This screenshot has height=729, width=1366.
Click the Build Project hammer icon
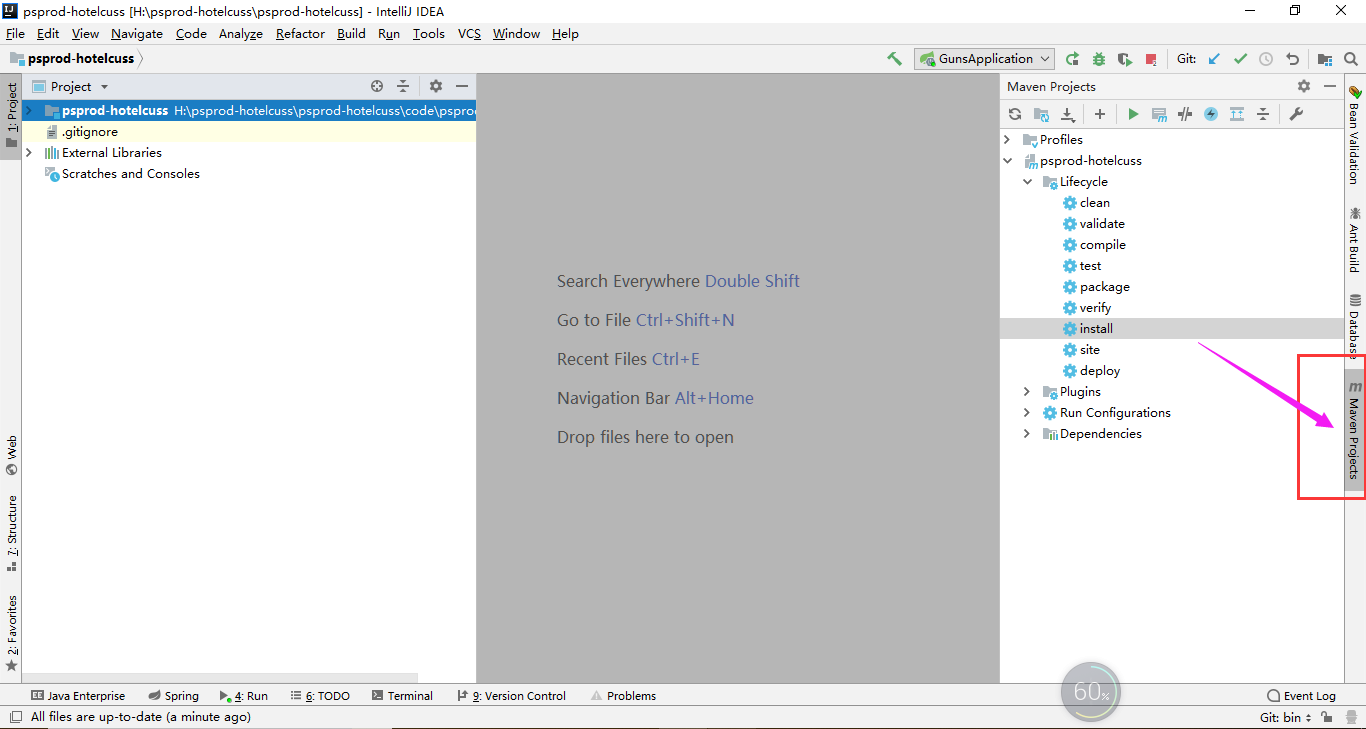coord(894,59)
